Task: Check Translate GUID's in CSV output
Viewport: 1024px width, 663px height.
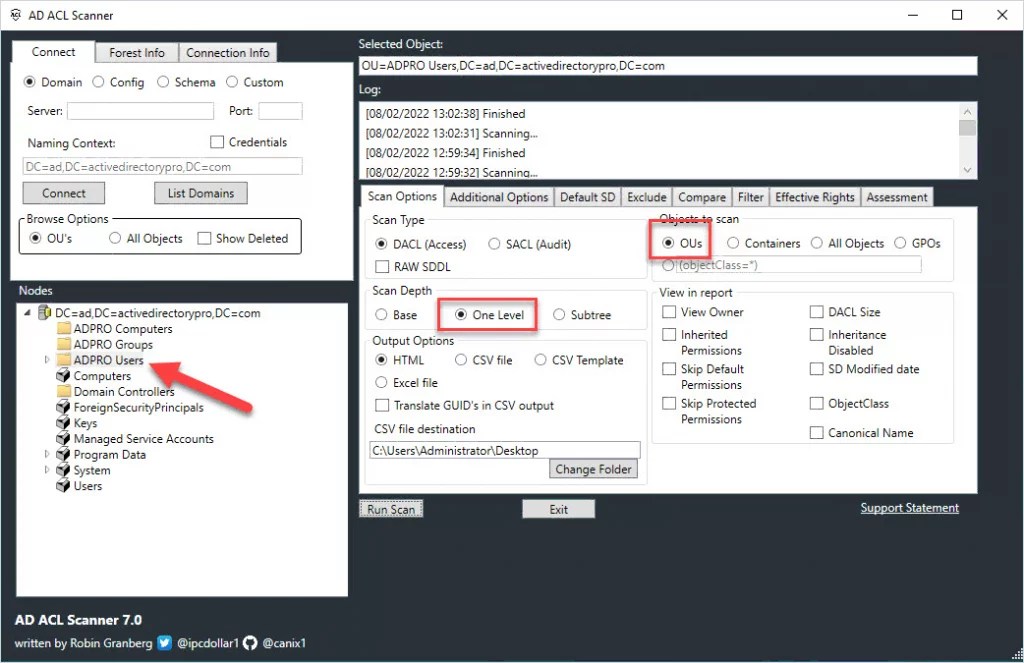Action: click(381, 405)
